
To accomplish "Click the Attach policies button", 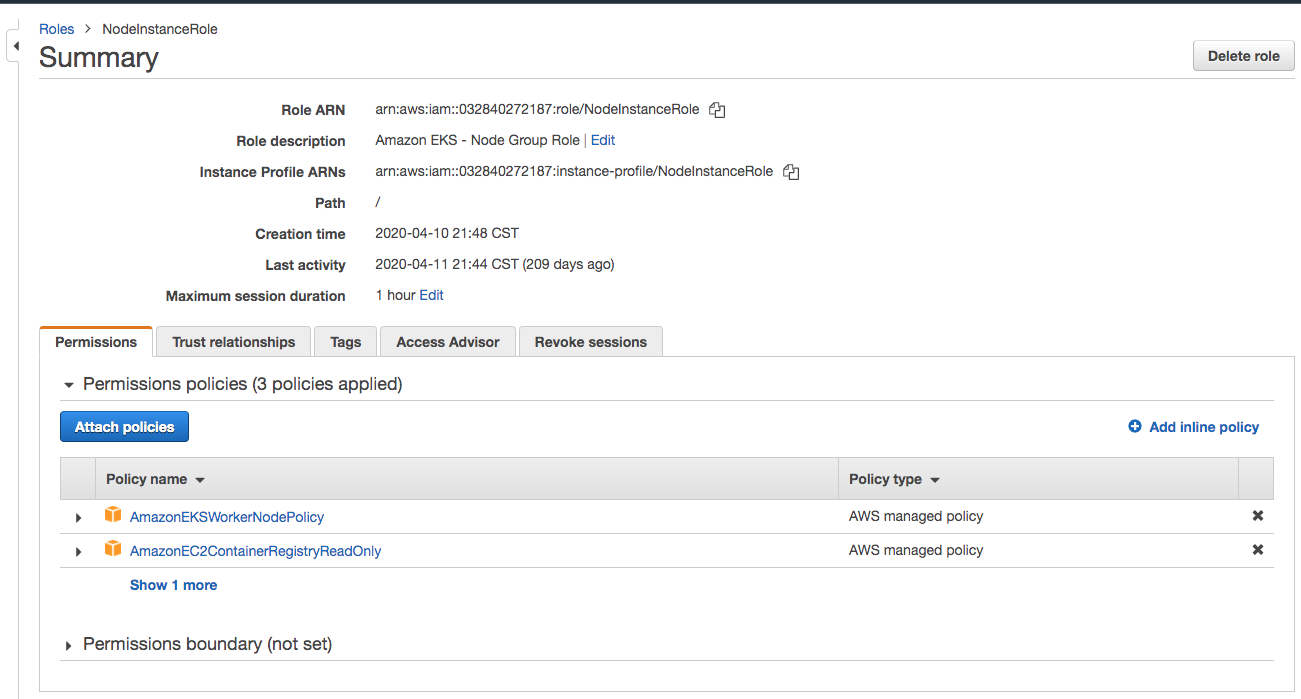I will click(124, 426).
